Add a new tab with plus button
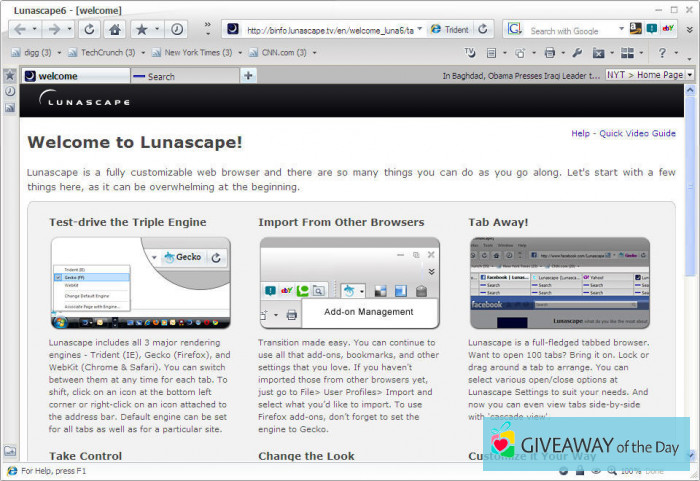 [248, 75]
